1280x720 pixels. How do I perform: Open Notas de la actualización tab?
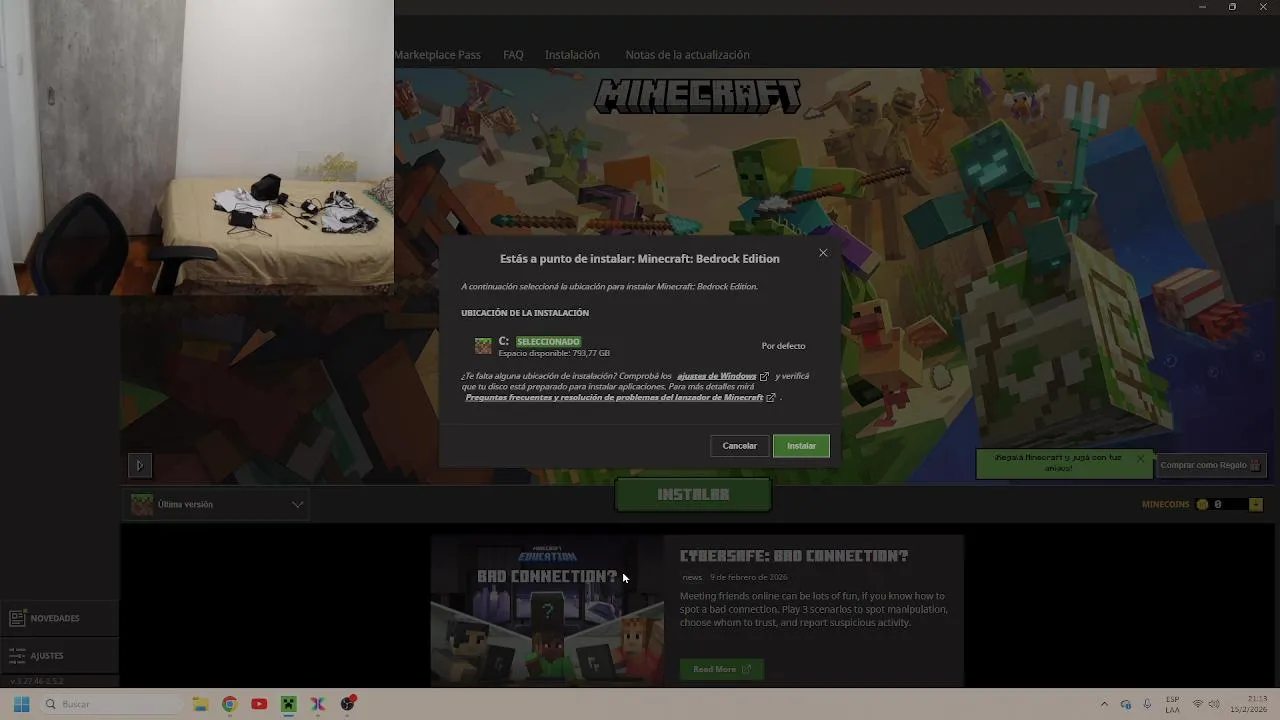click(687, 55)
